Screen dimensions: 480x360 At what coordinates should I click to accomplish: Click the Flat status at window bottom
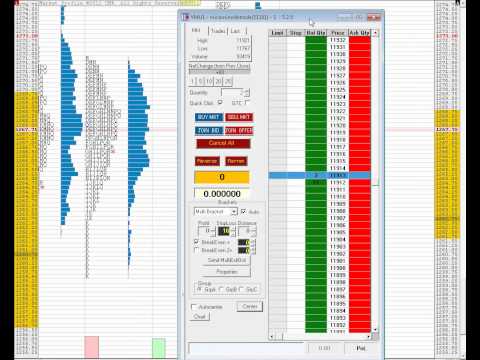pos(361,348)
